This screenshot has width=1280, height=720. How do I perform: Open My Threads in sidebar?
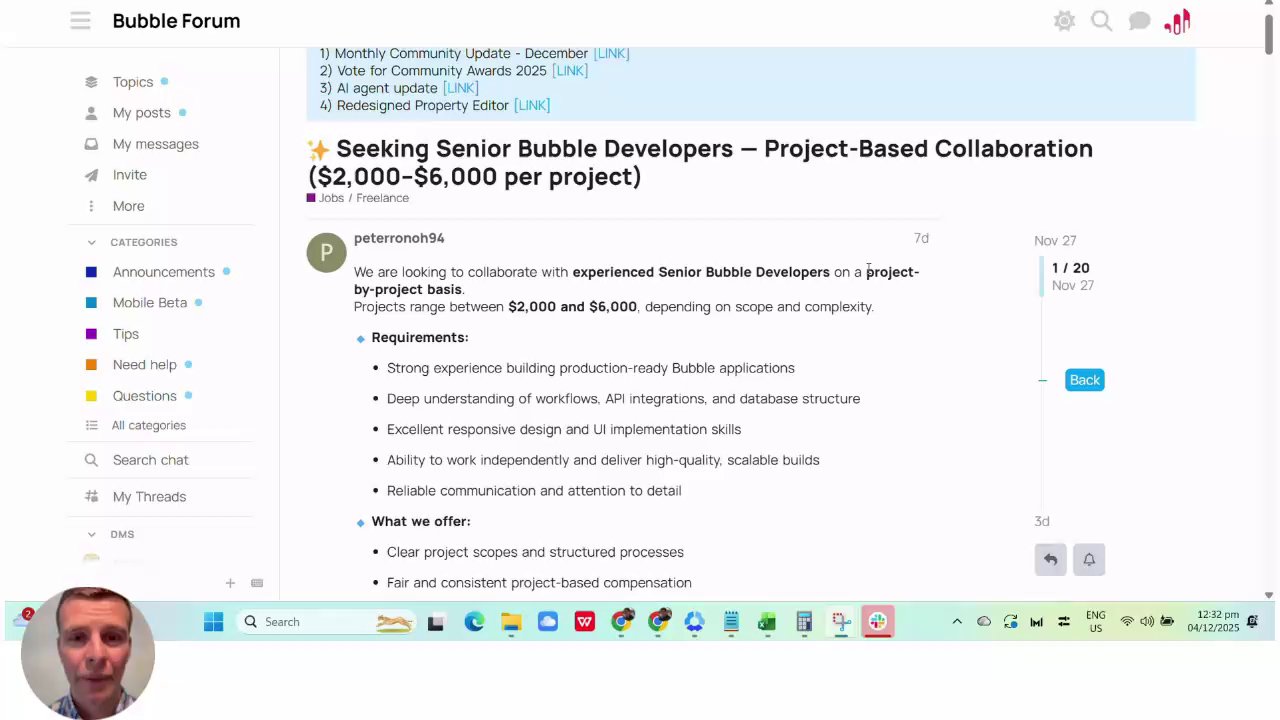pos(149,497)
